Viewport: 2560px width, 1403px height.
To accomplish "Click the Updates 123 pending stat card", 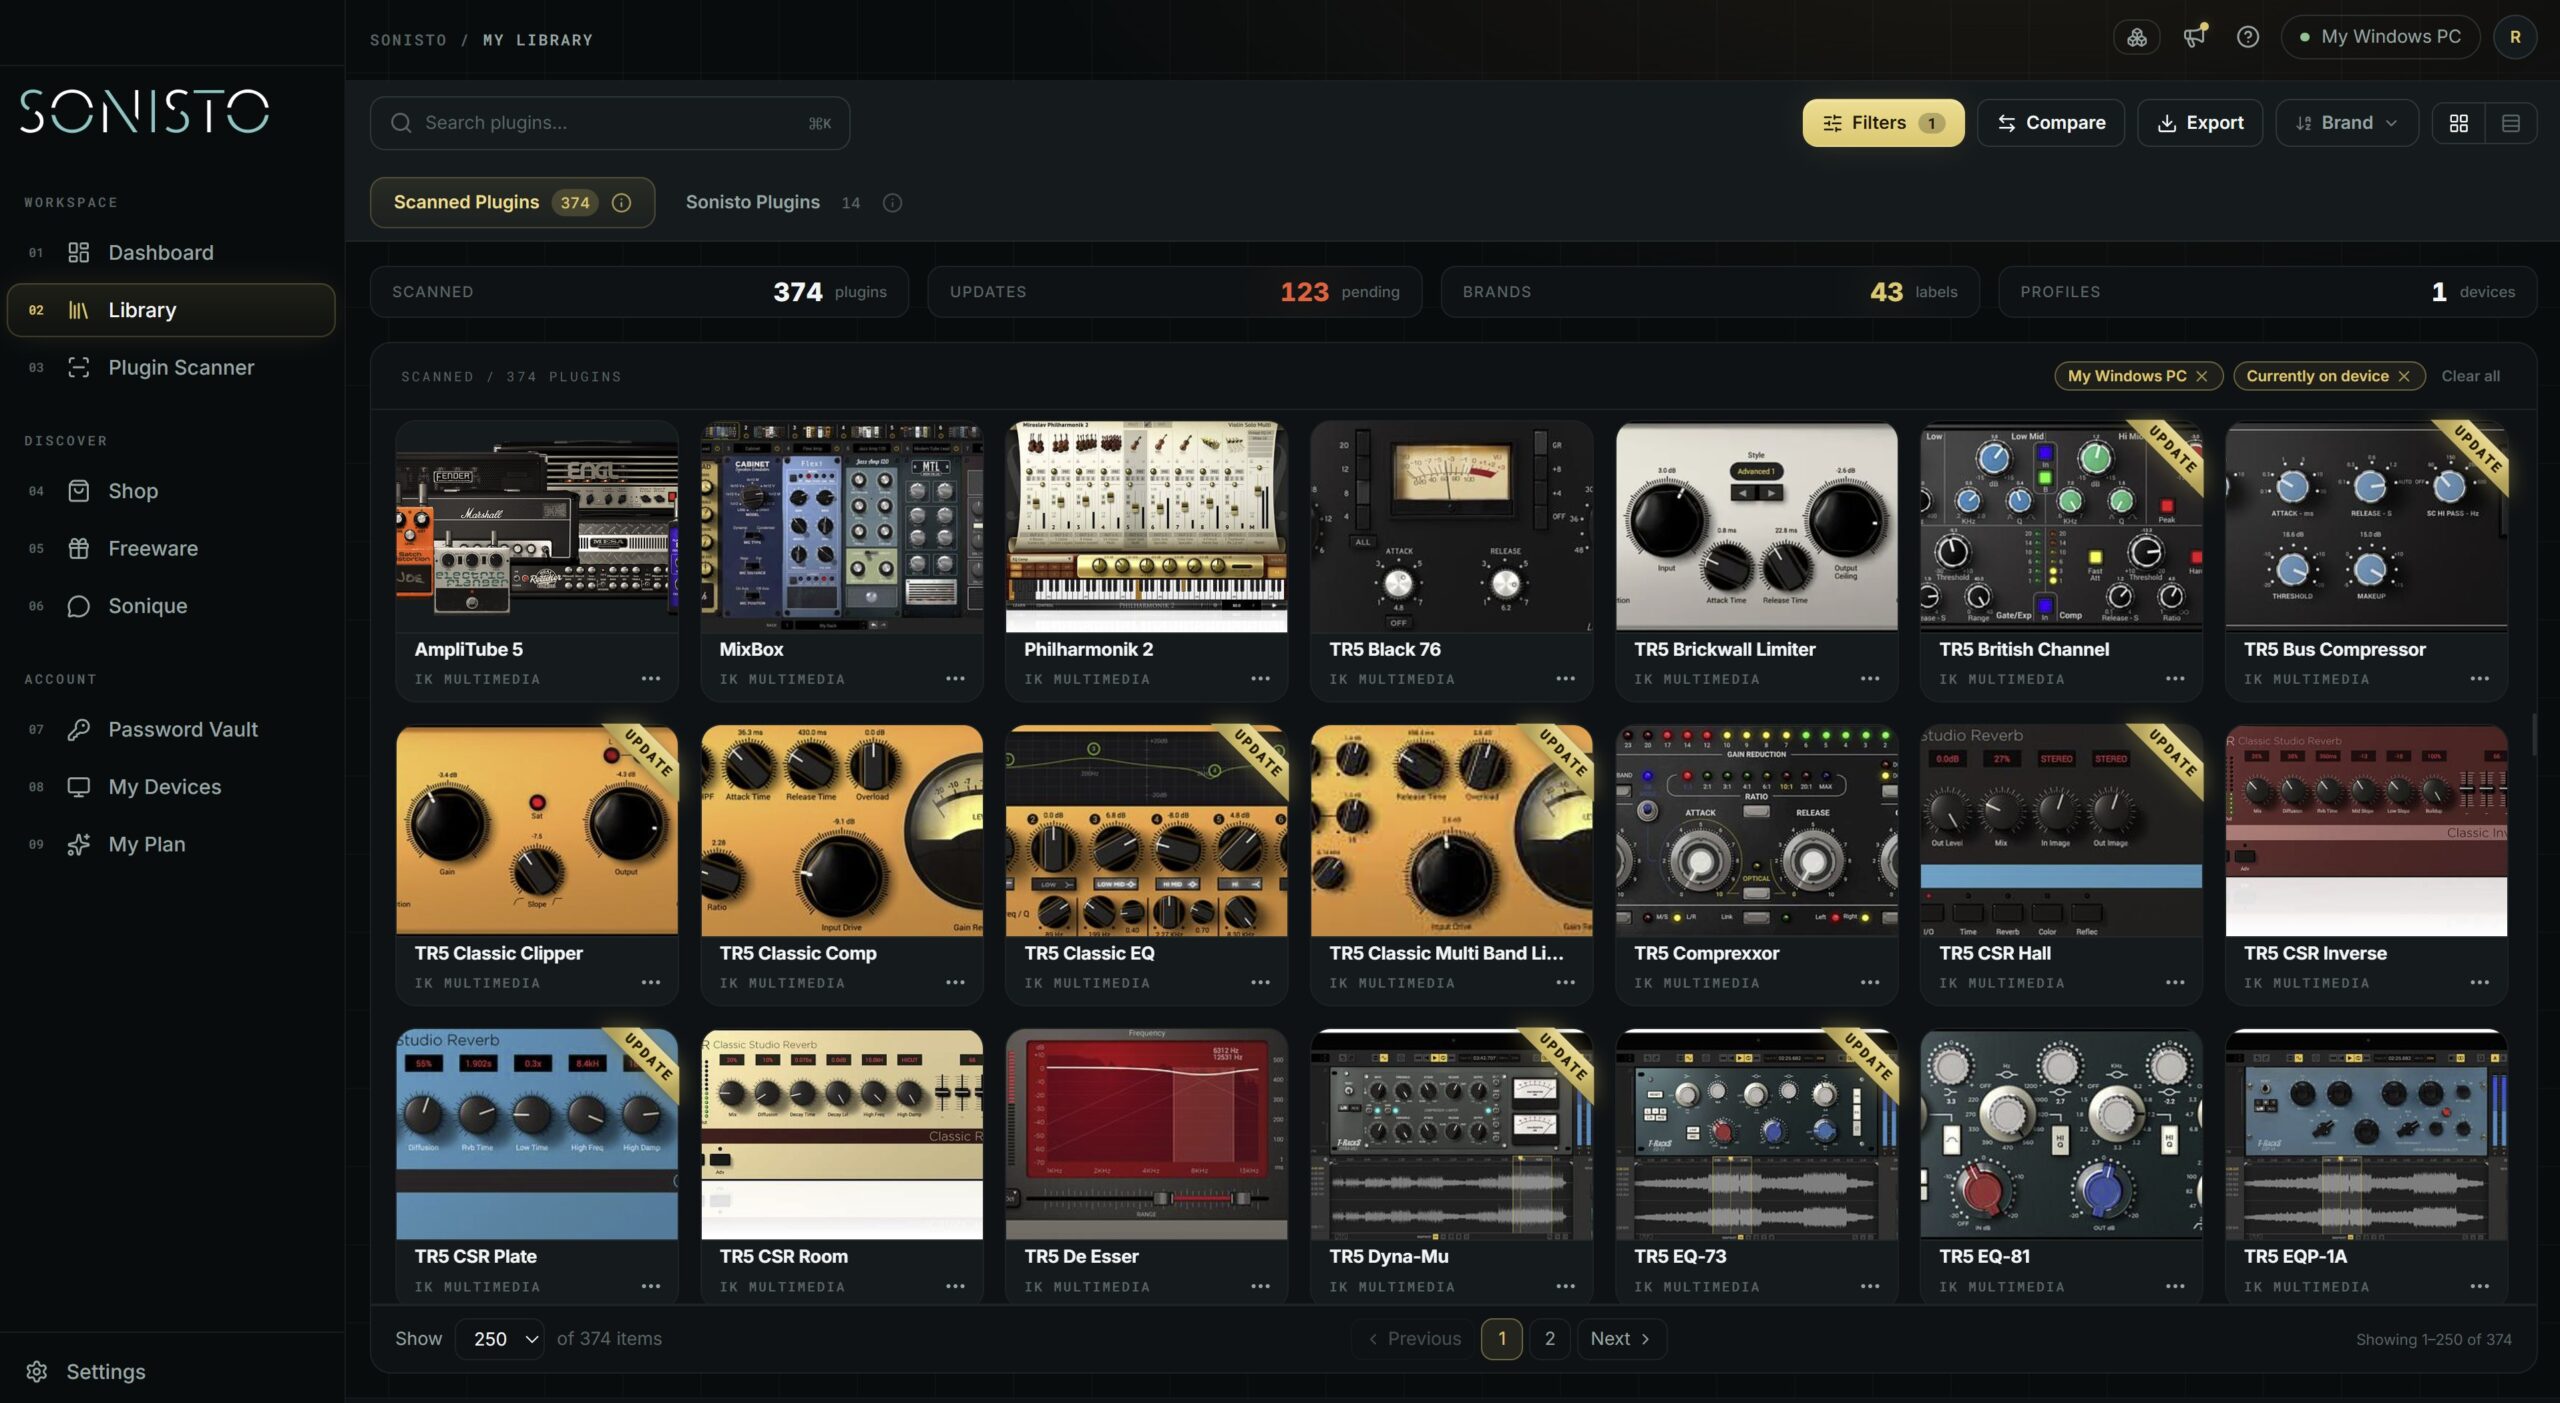I will (x=1174, y=292).
